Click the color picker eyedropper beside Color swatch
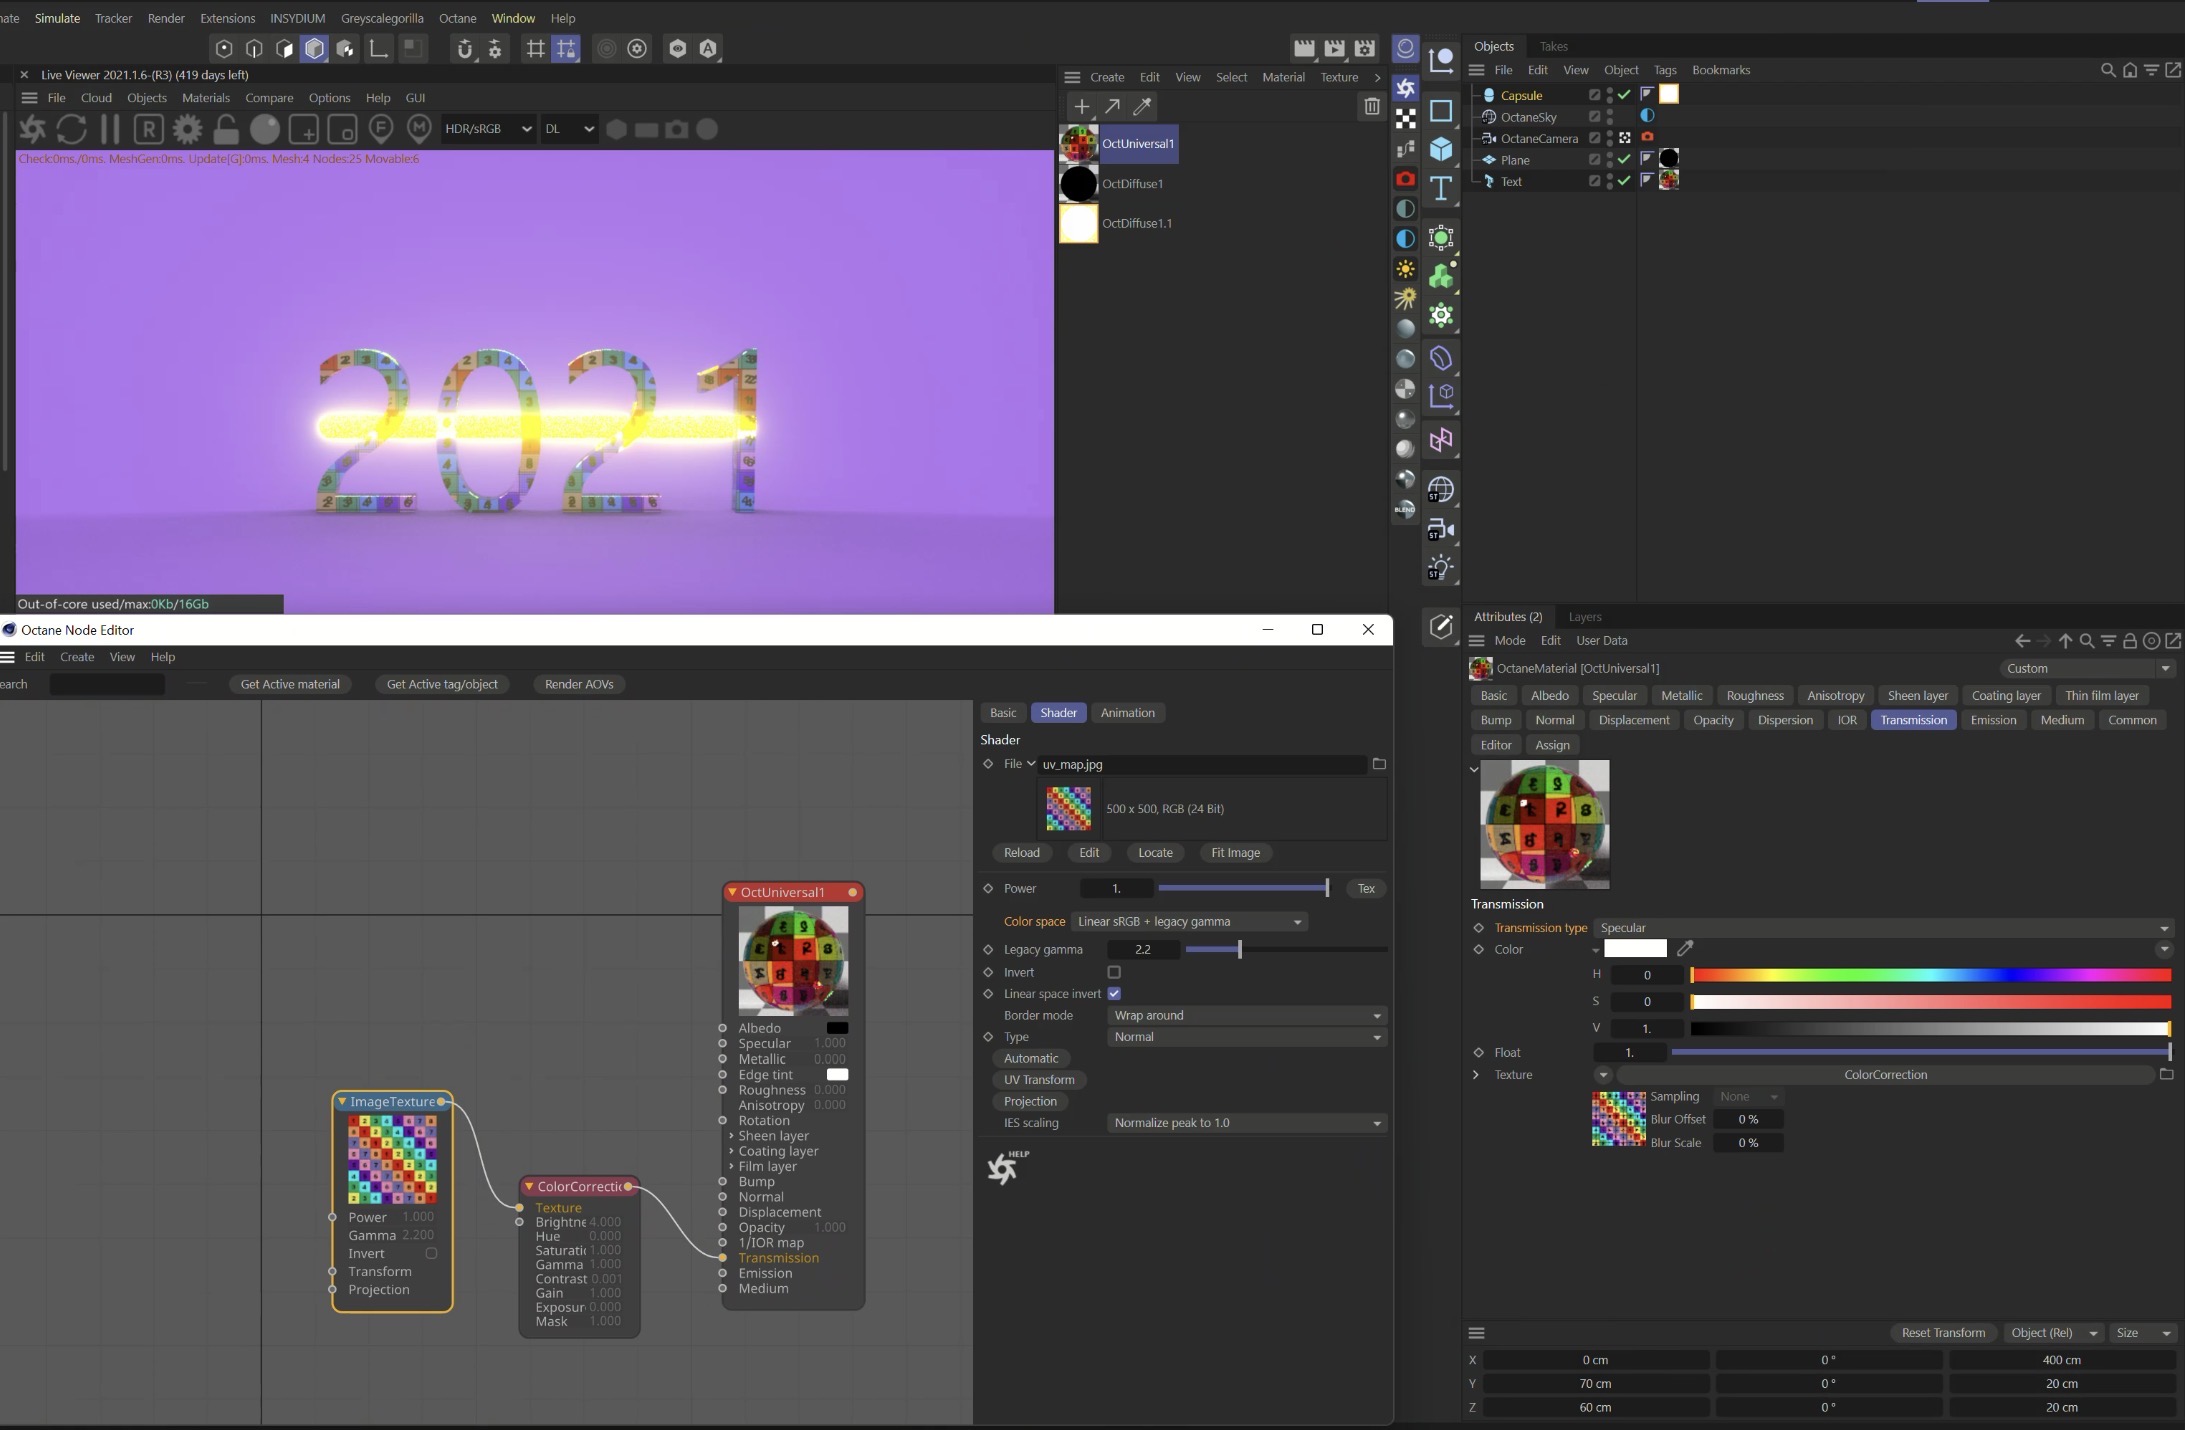This screenshot has width=2185, height=1430. click(1685, 948)
